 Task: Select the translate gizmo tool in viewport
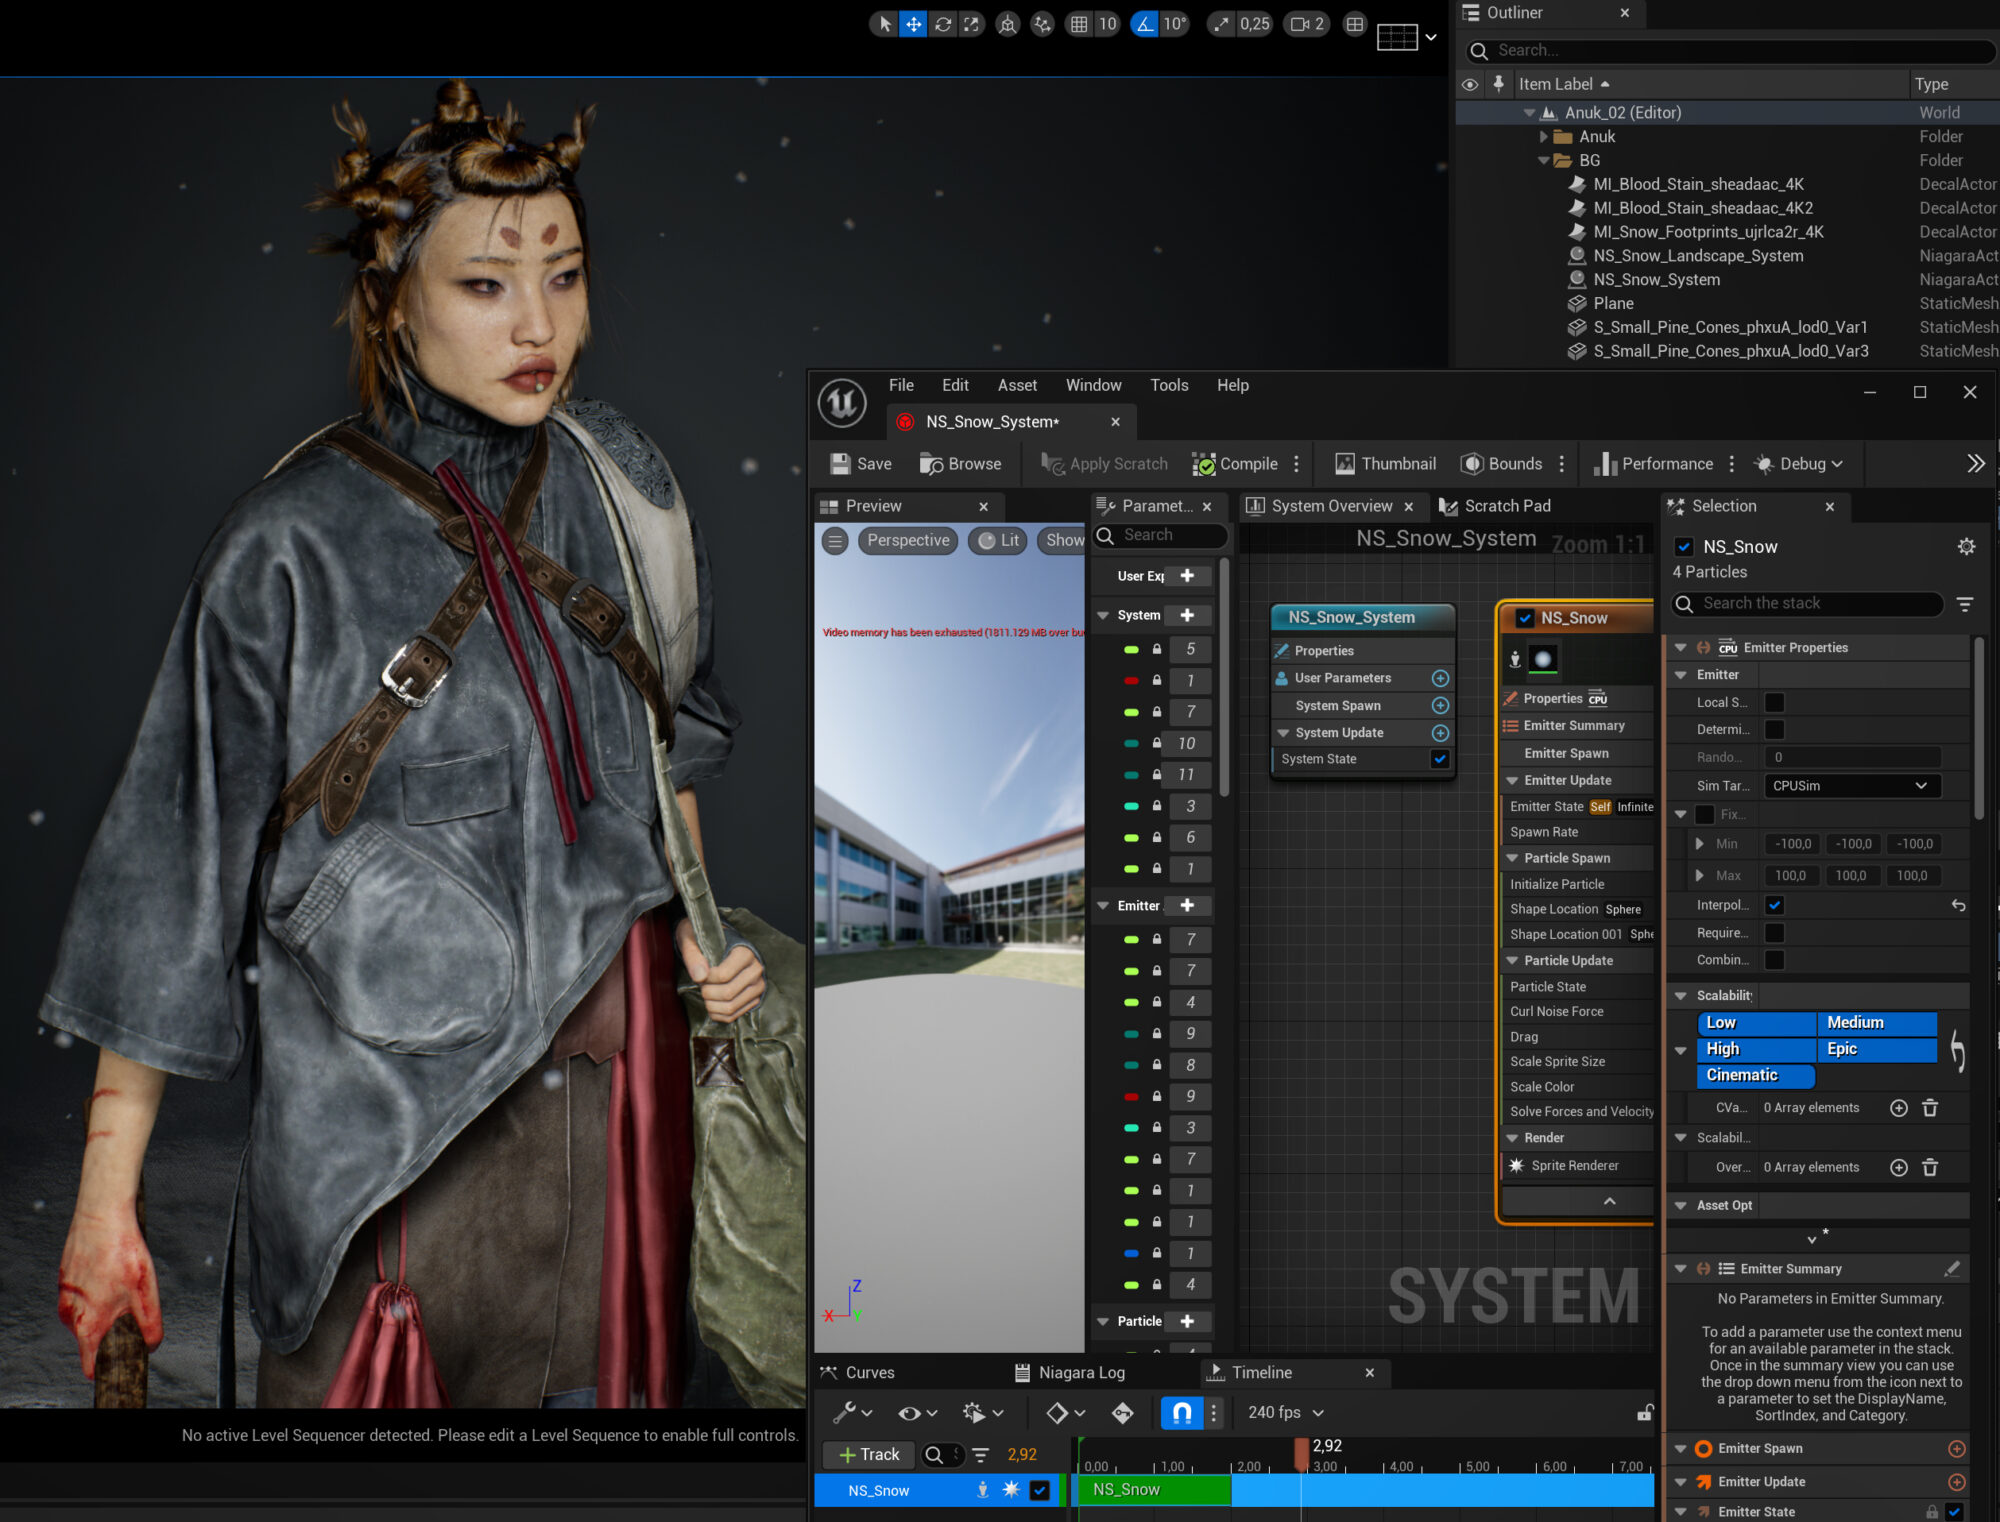click(913, 24)
